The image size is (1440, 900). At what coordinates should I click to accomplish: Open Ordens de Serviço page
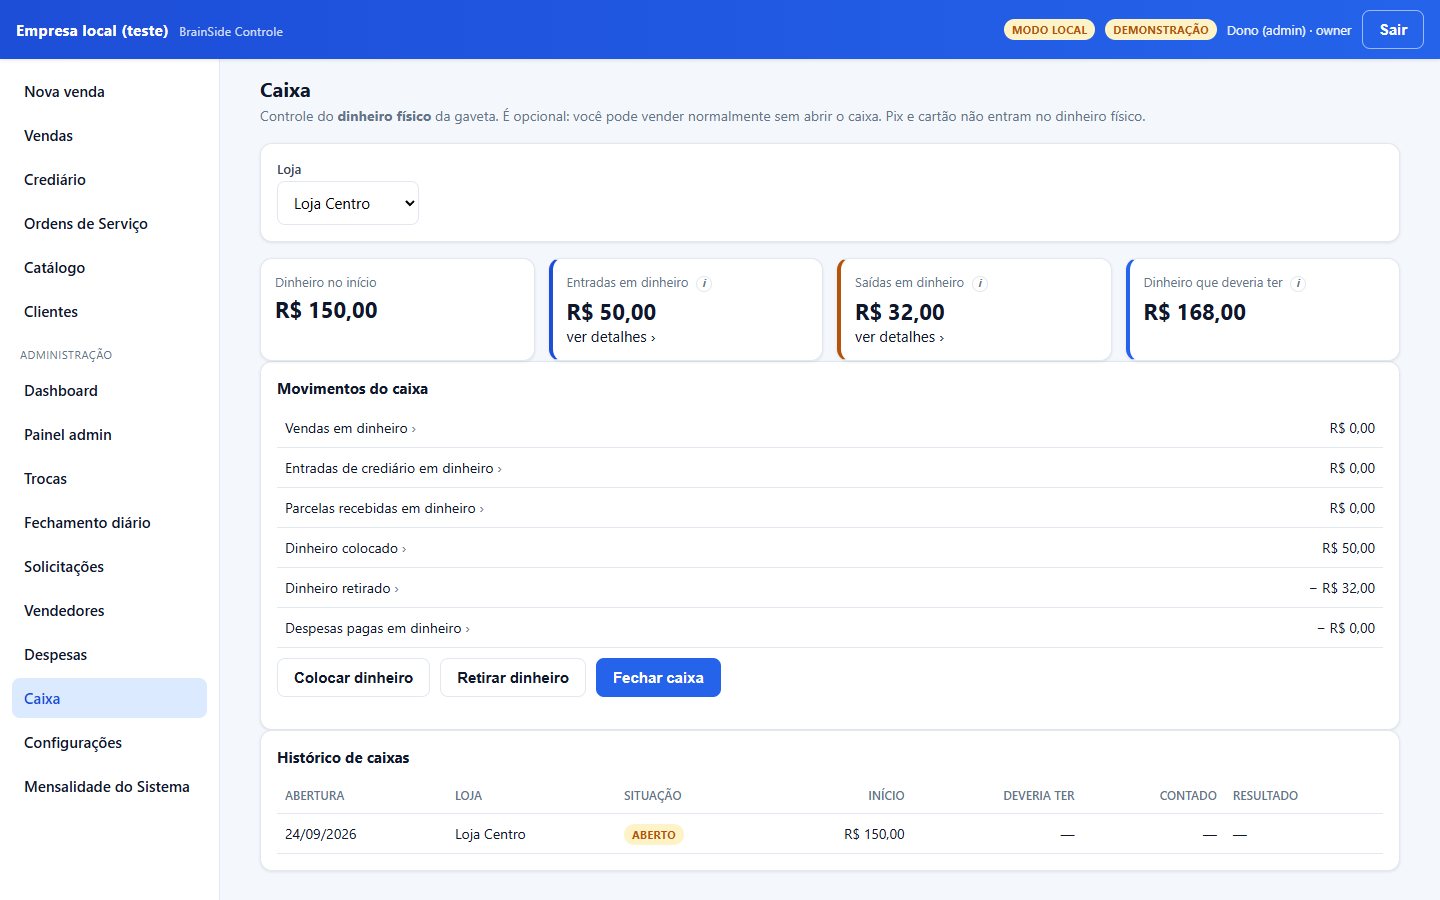click(109, 223)
